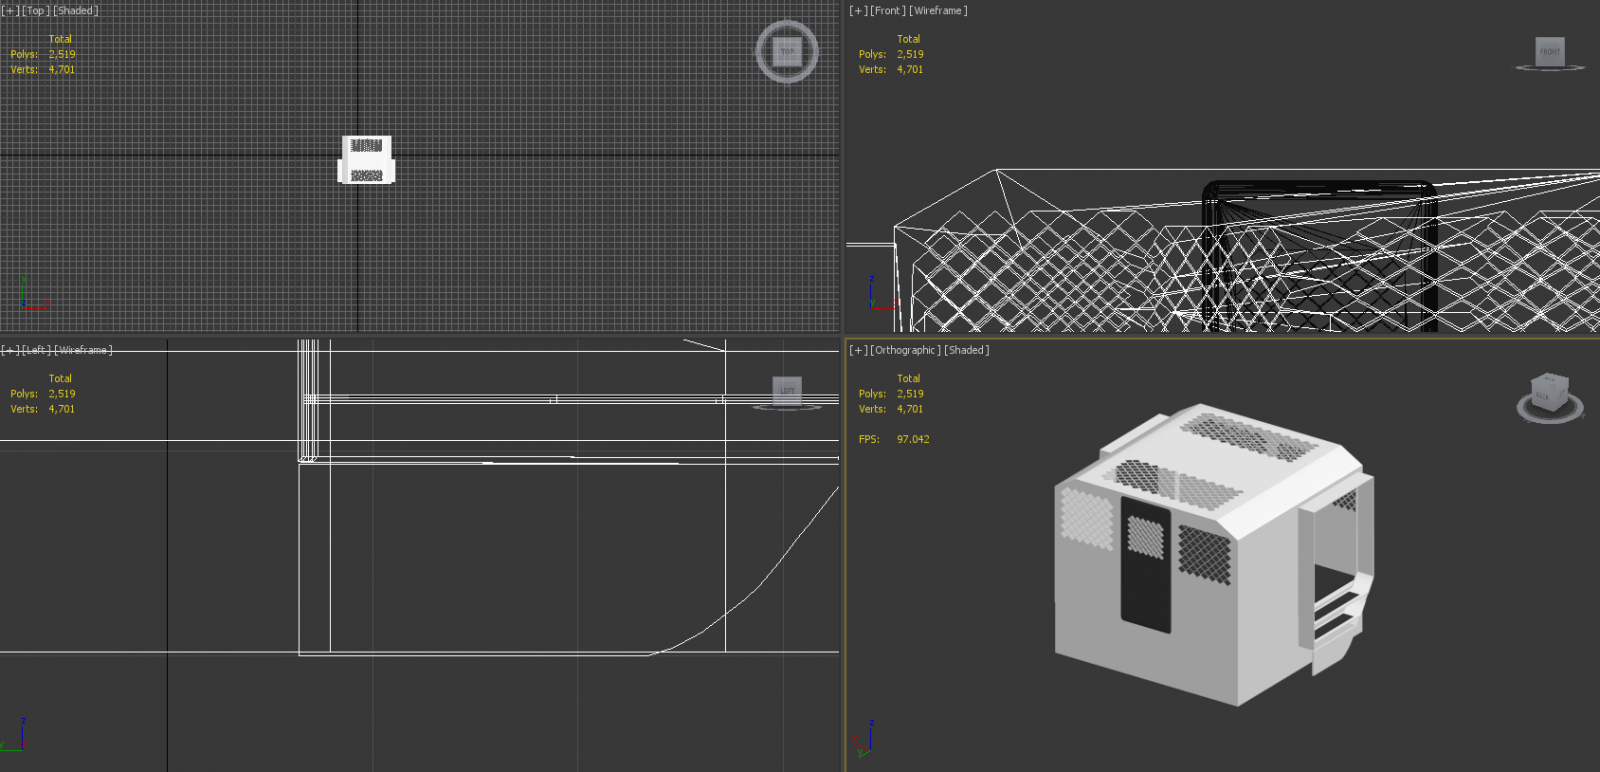1600x772 pixels.
Task: Click the [Top] view label menu
Action: (36, 11)
